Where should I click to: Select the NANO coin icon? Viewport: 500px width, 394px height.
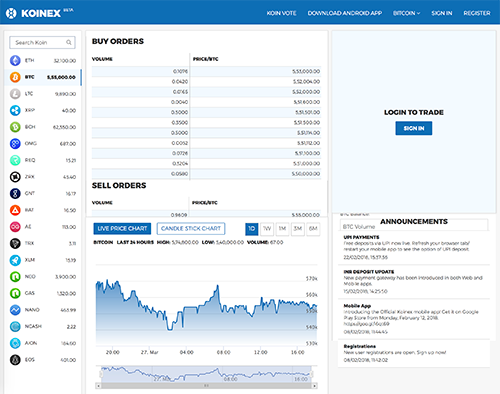(15, 310)
